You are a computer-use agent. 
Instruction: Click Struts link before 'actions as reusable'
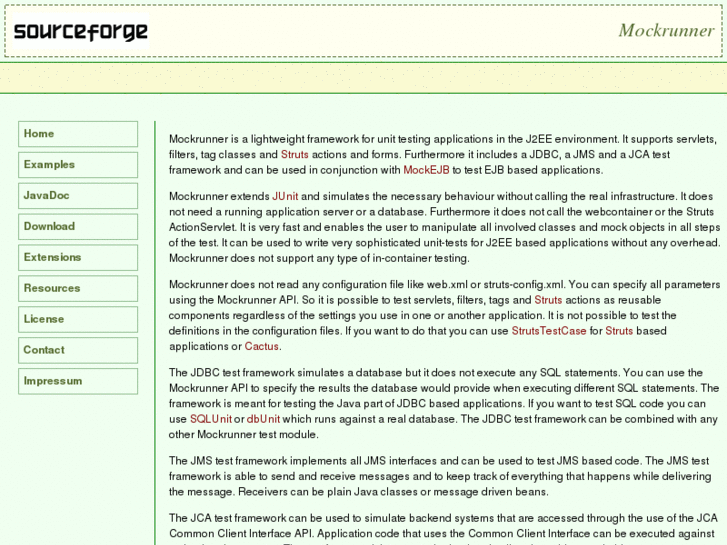coord(548,300)
